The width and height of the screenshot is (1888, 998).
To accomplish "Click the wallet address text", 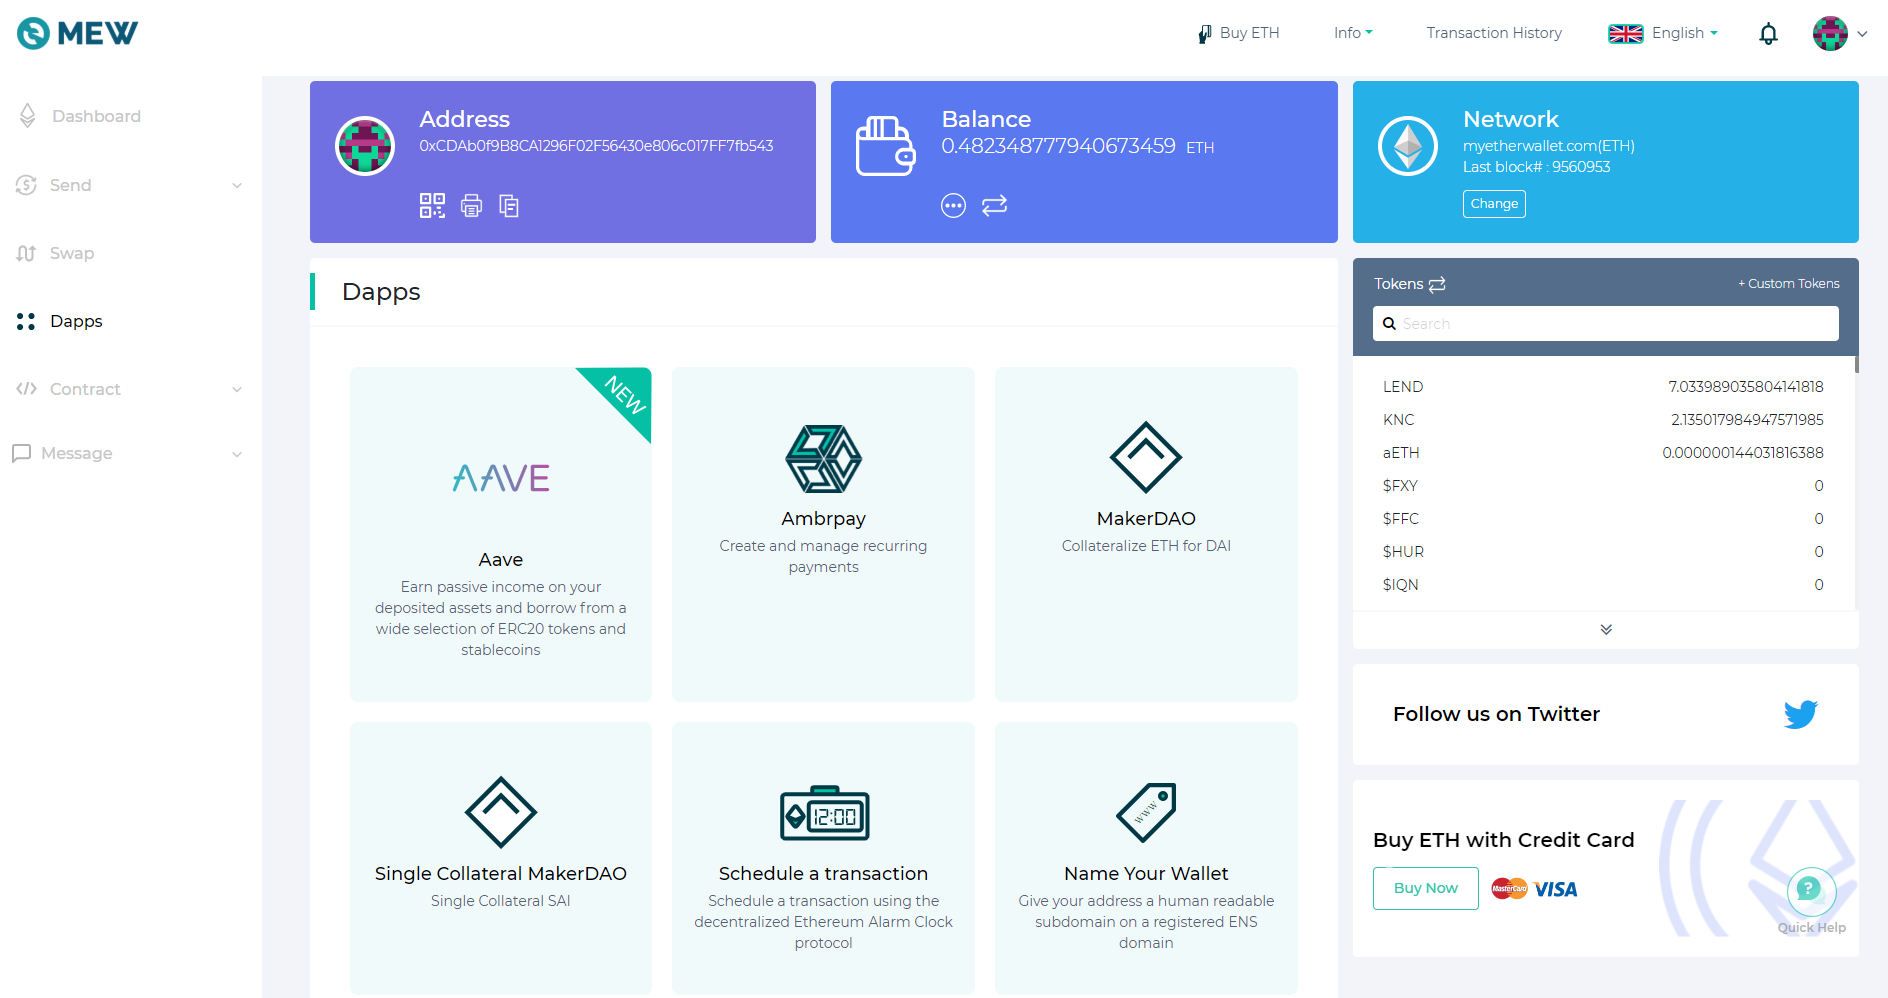I will click(x=596, y=146).
